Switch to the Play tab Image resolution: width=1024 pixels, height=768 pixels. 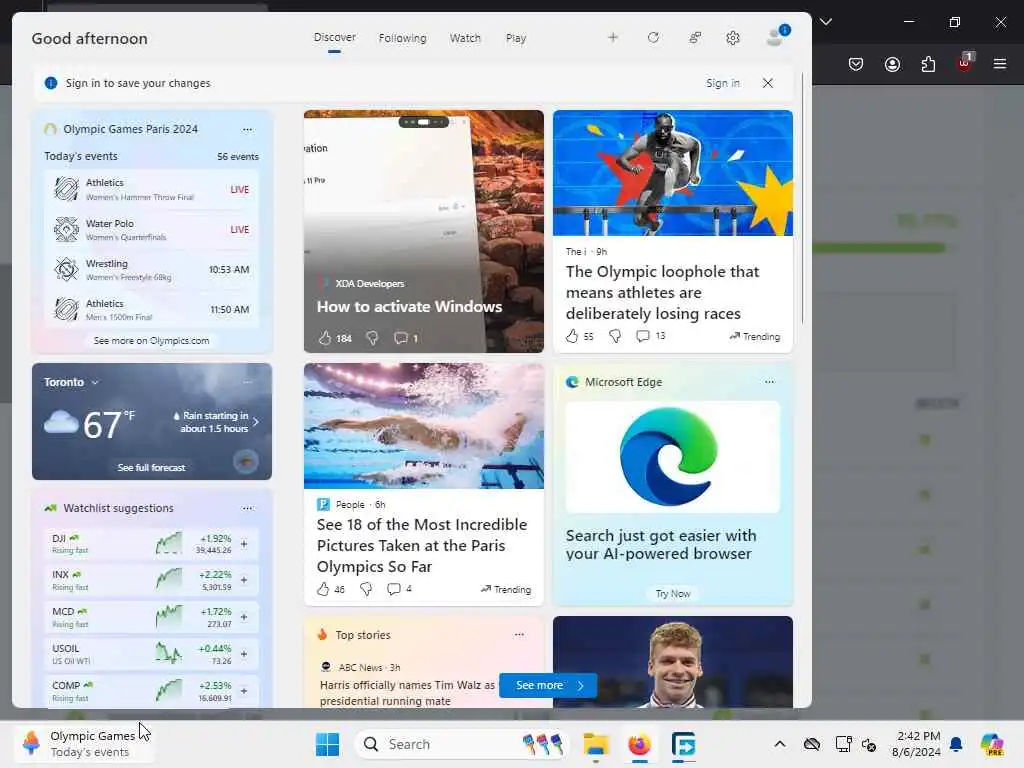coord(515,38)
